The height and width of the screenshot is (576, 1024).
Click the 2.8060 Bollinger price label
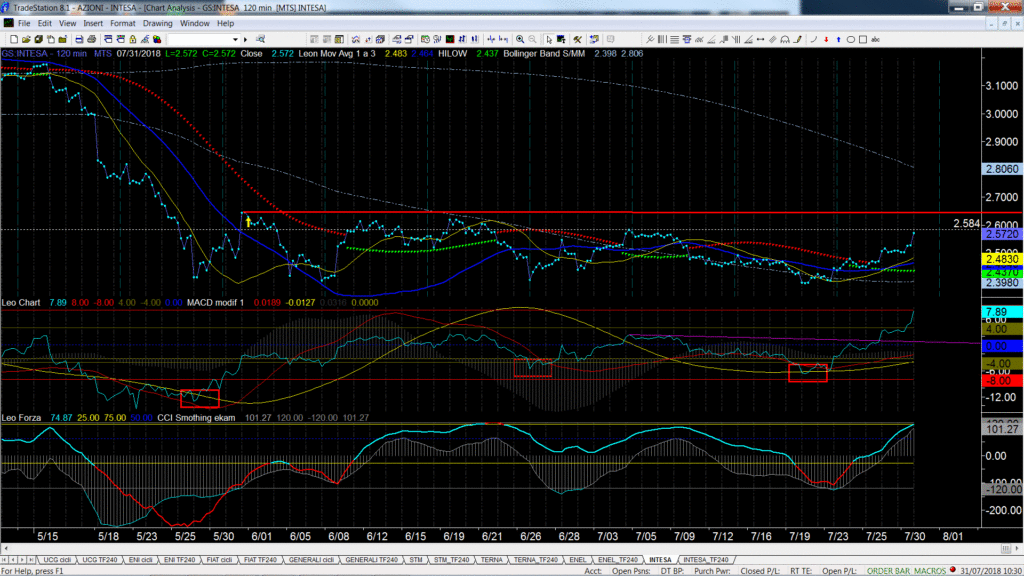pos(1002,169)
